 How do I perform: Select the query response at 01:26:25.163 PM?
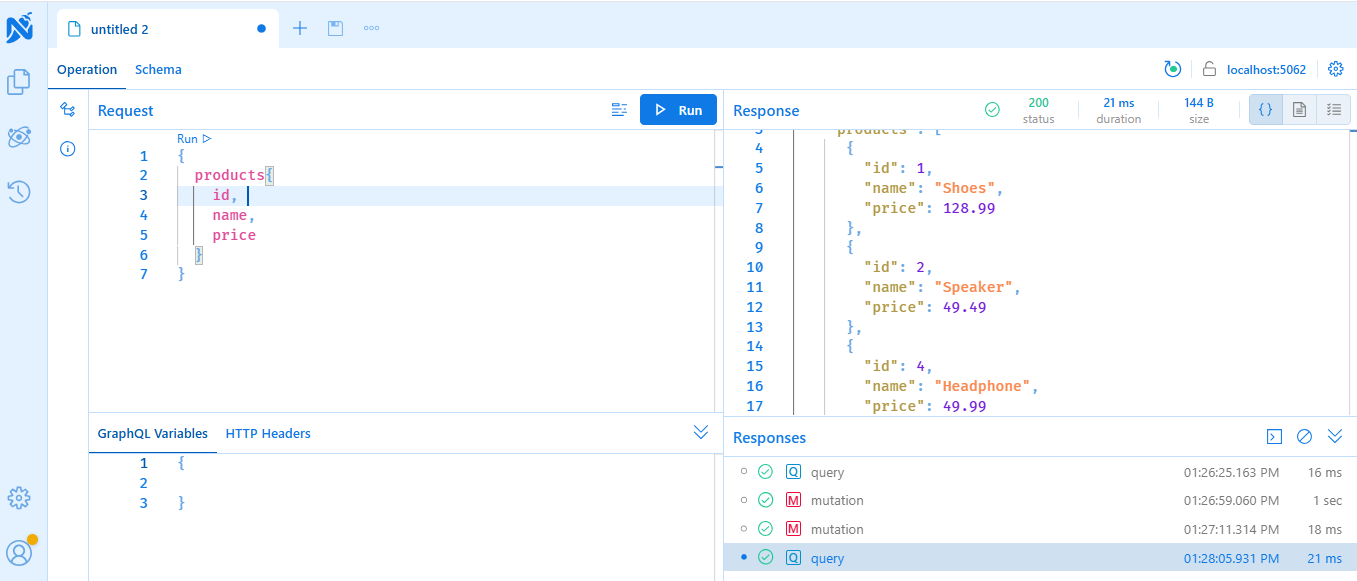(1040, 472)
